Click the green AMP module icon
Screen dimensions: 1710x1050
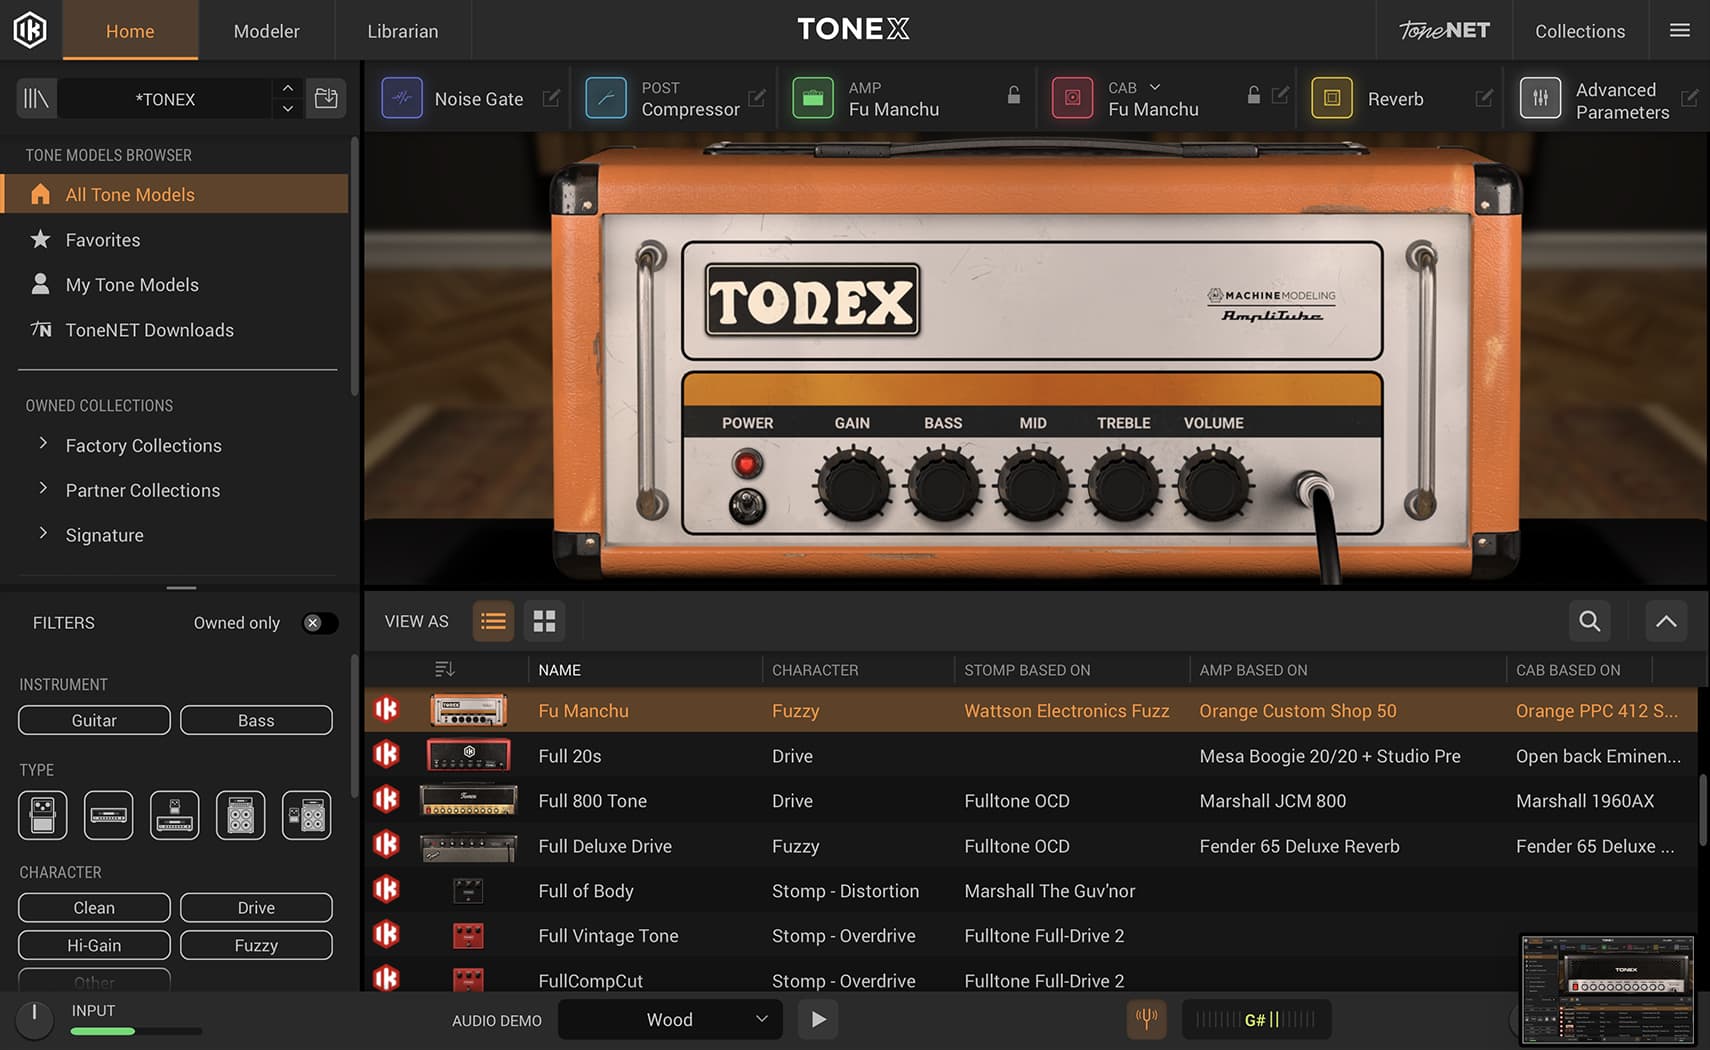[x=812, y=98]
